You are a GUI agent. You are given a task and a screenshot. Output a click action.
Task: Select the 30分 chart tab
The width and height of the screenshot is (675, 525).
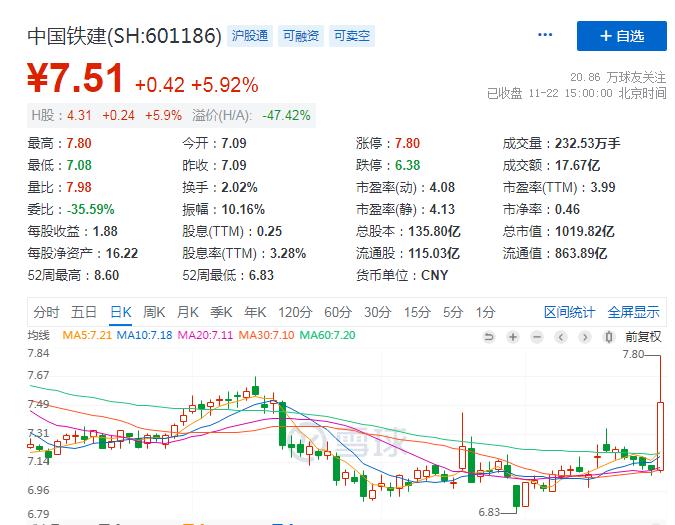click(378, 312)
